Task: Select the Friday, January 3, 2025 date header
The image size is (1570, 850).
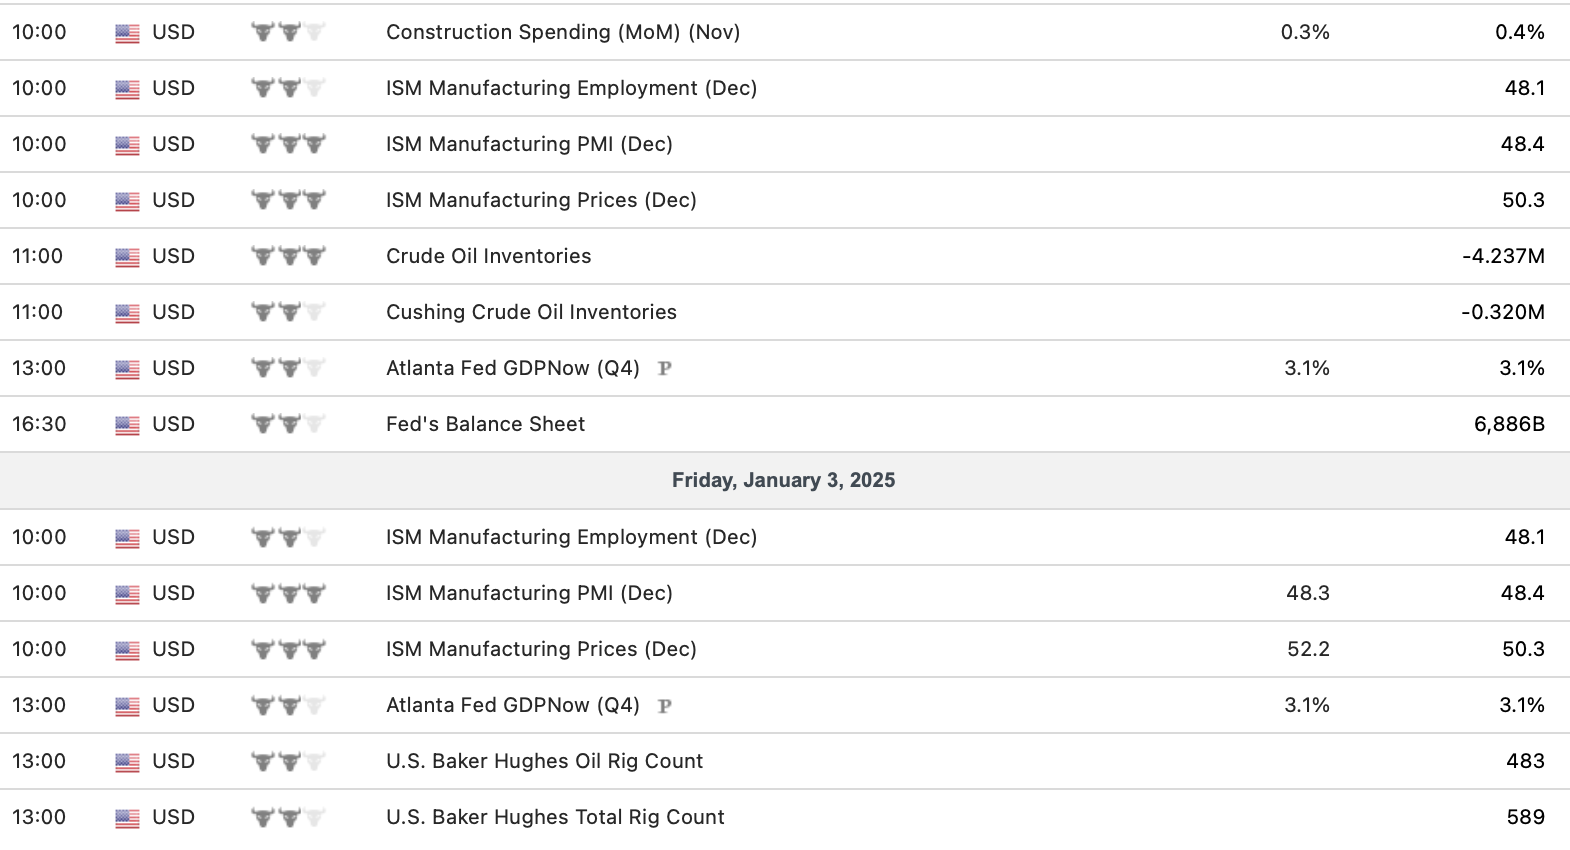Action: click(x=783, y=480)
